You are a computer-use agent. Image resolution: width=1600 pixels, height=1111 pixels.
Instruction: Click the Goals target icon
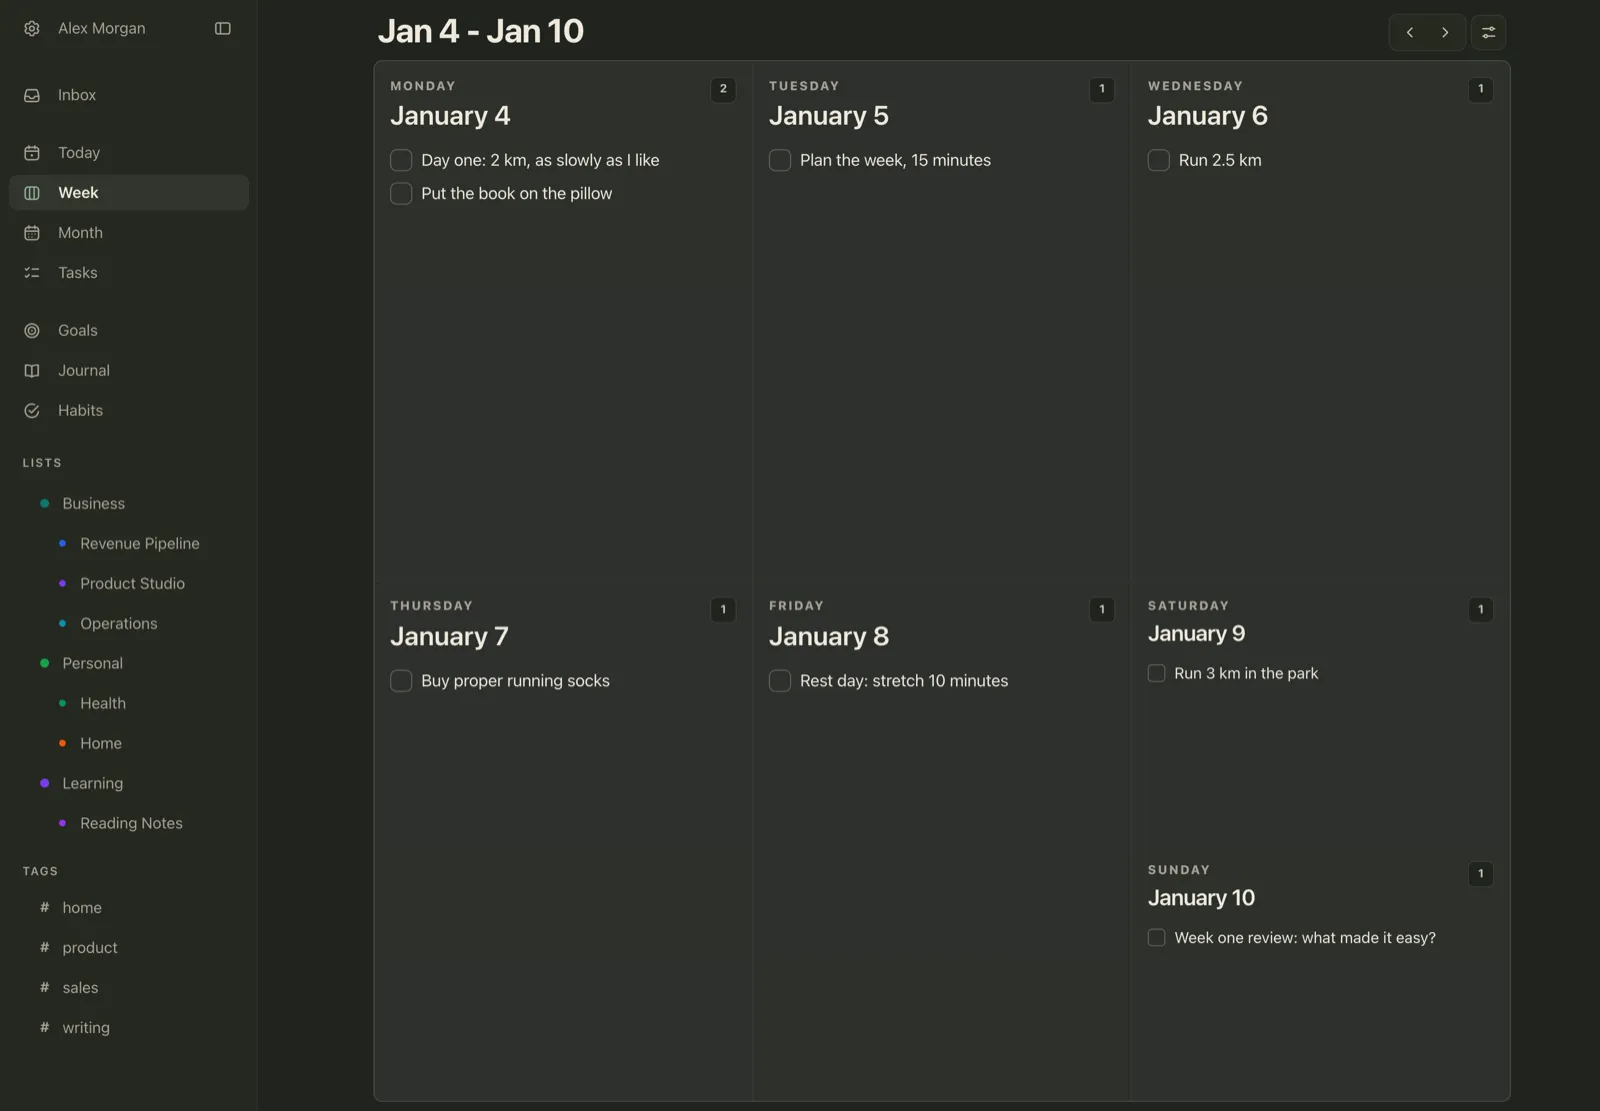click(32, 331)
